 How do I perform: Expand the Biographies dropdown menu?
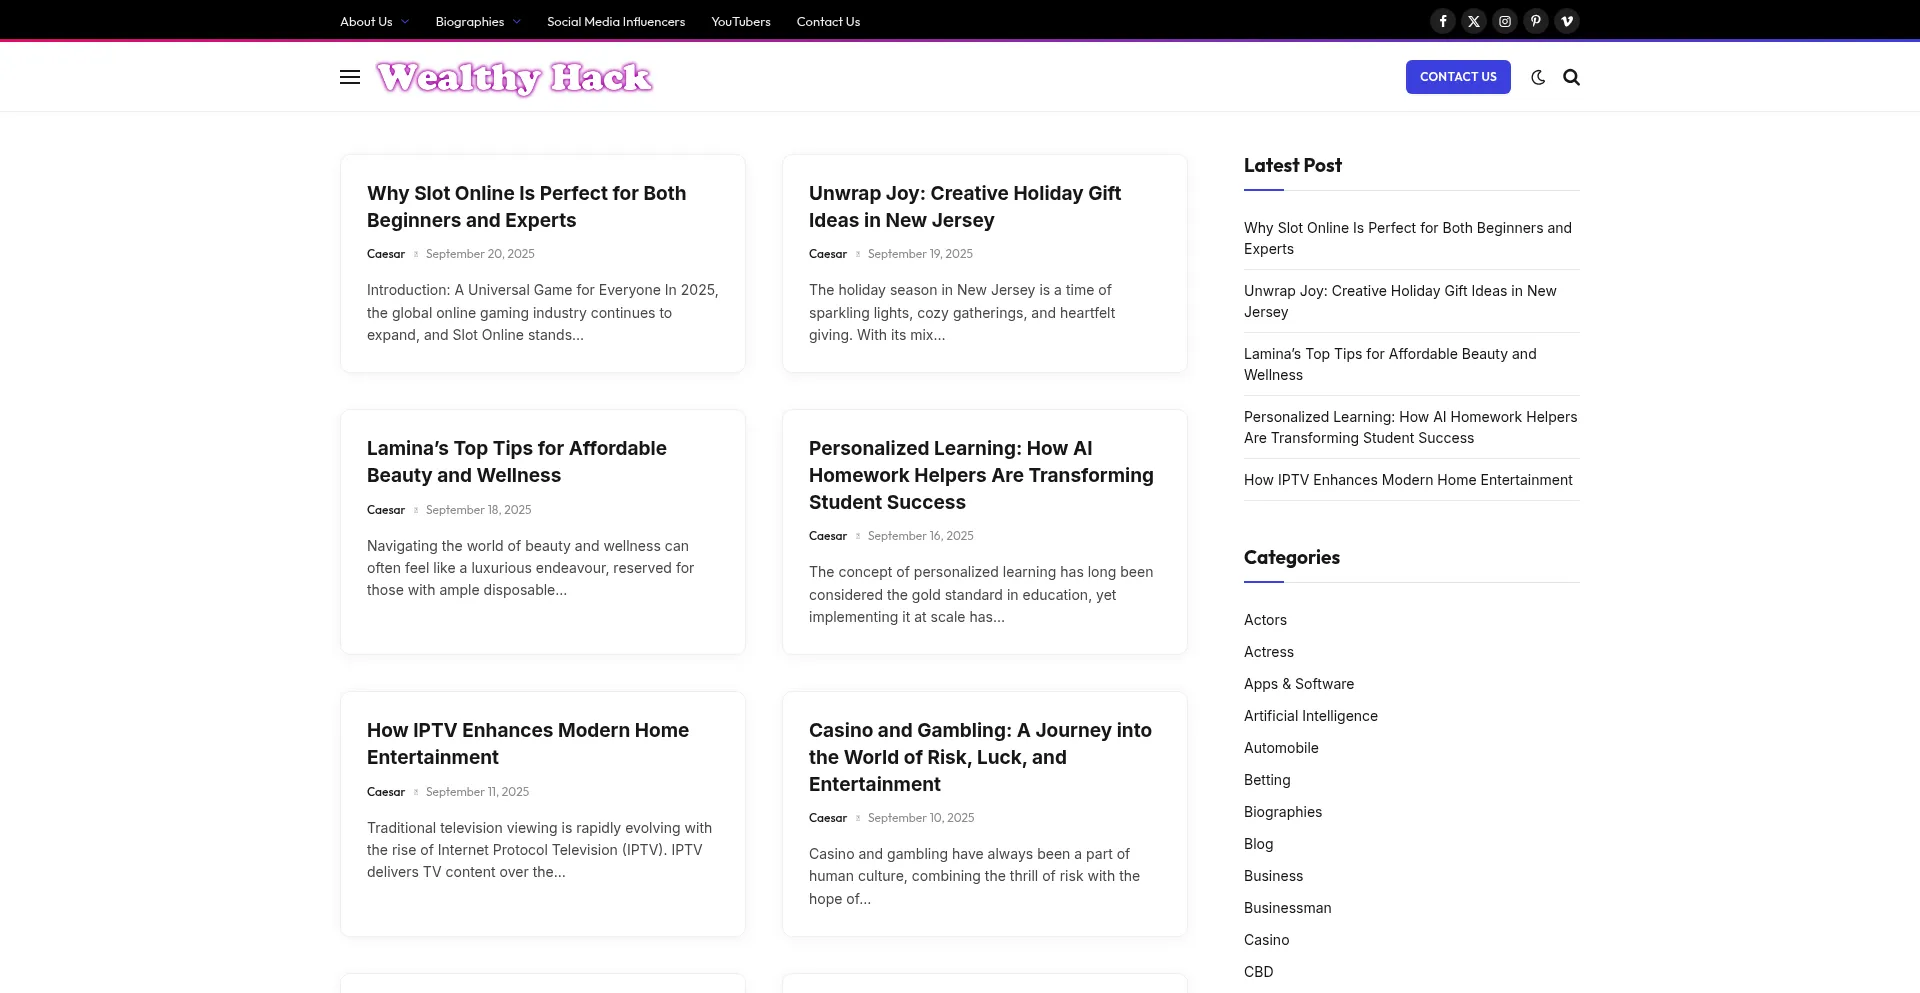tap(477, 21)
